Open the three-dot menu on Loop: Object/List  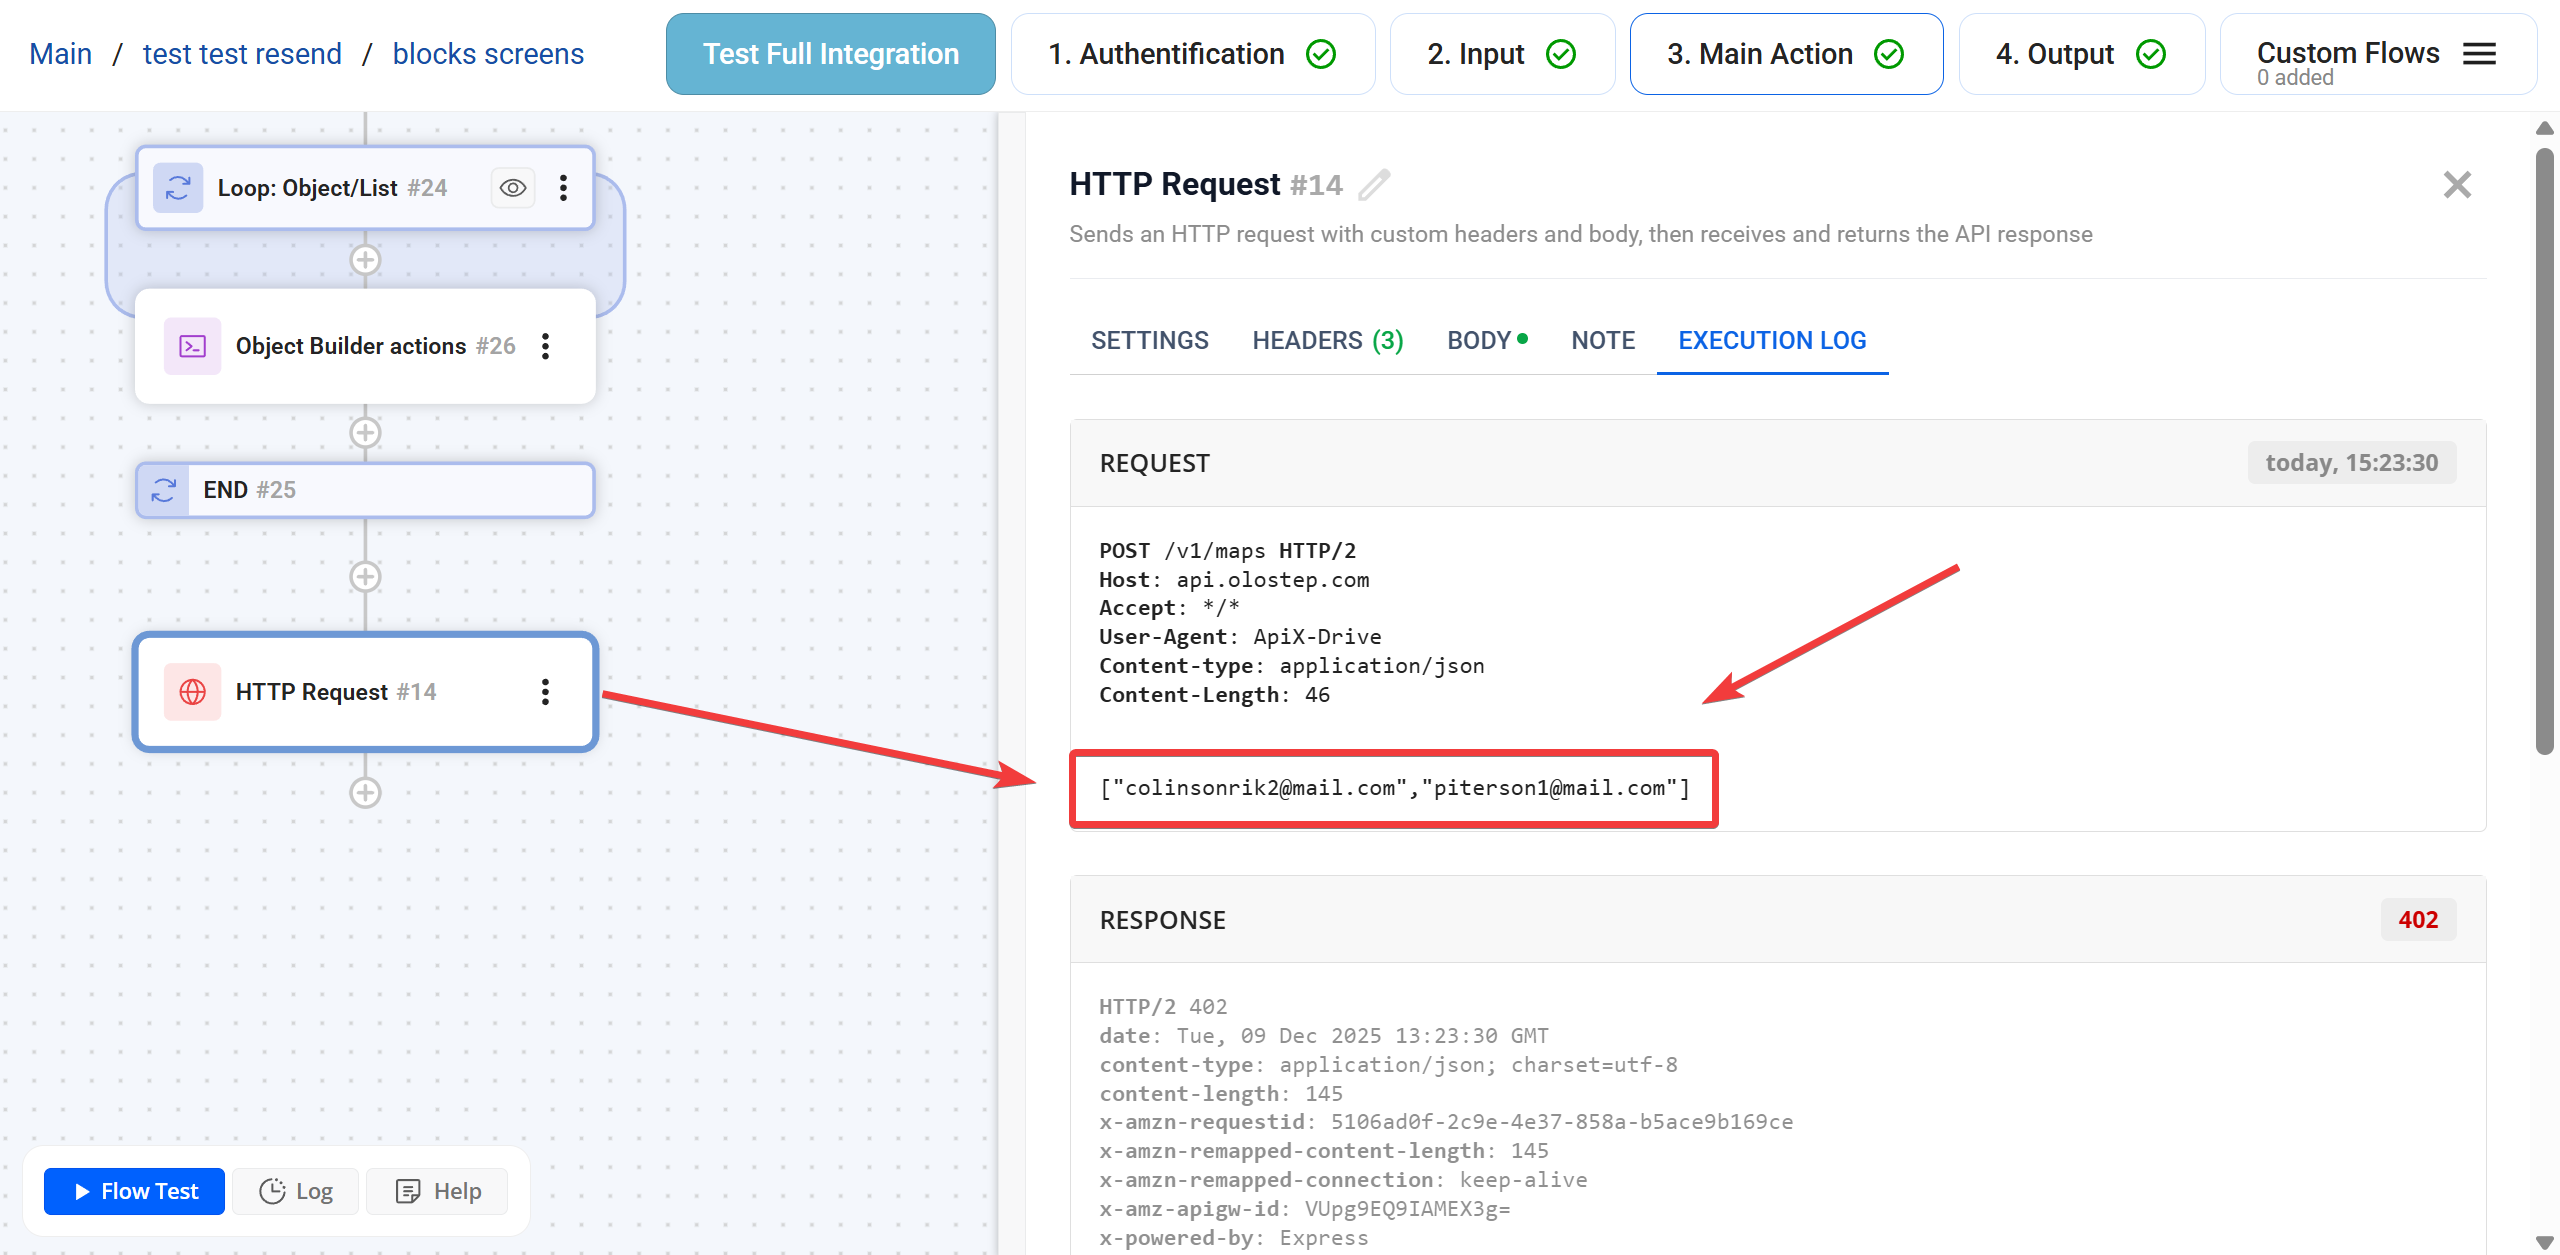point(563,187)
